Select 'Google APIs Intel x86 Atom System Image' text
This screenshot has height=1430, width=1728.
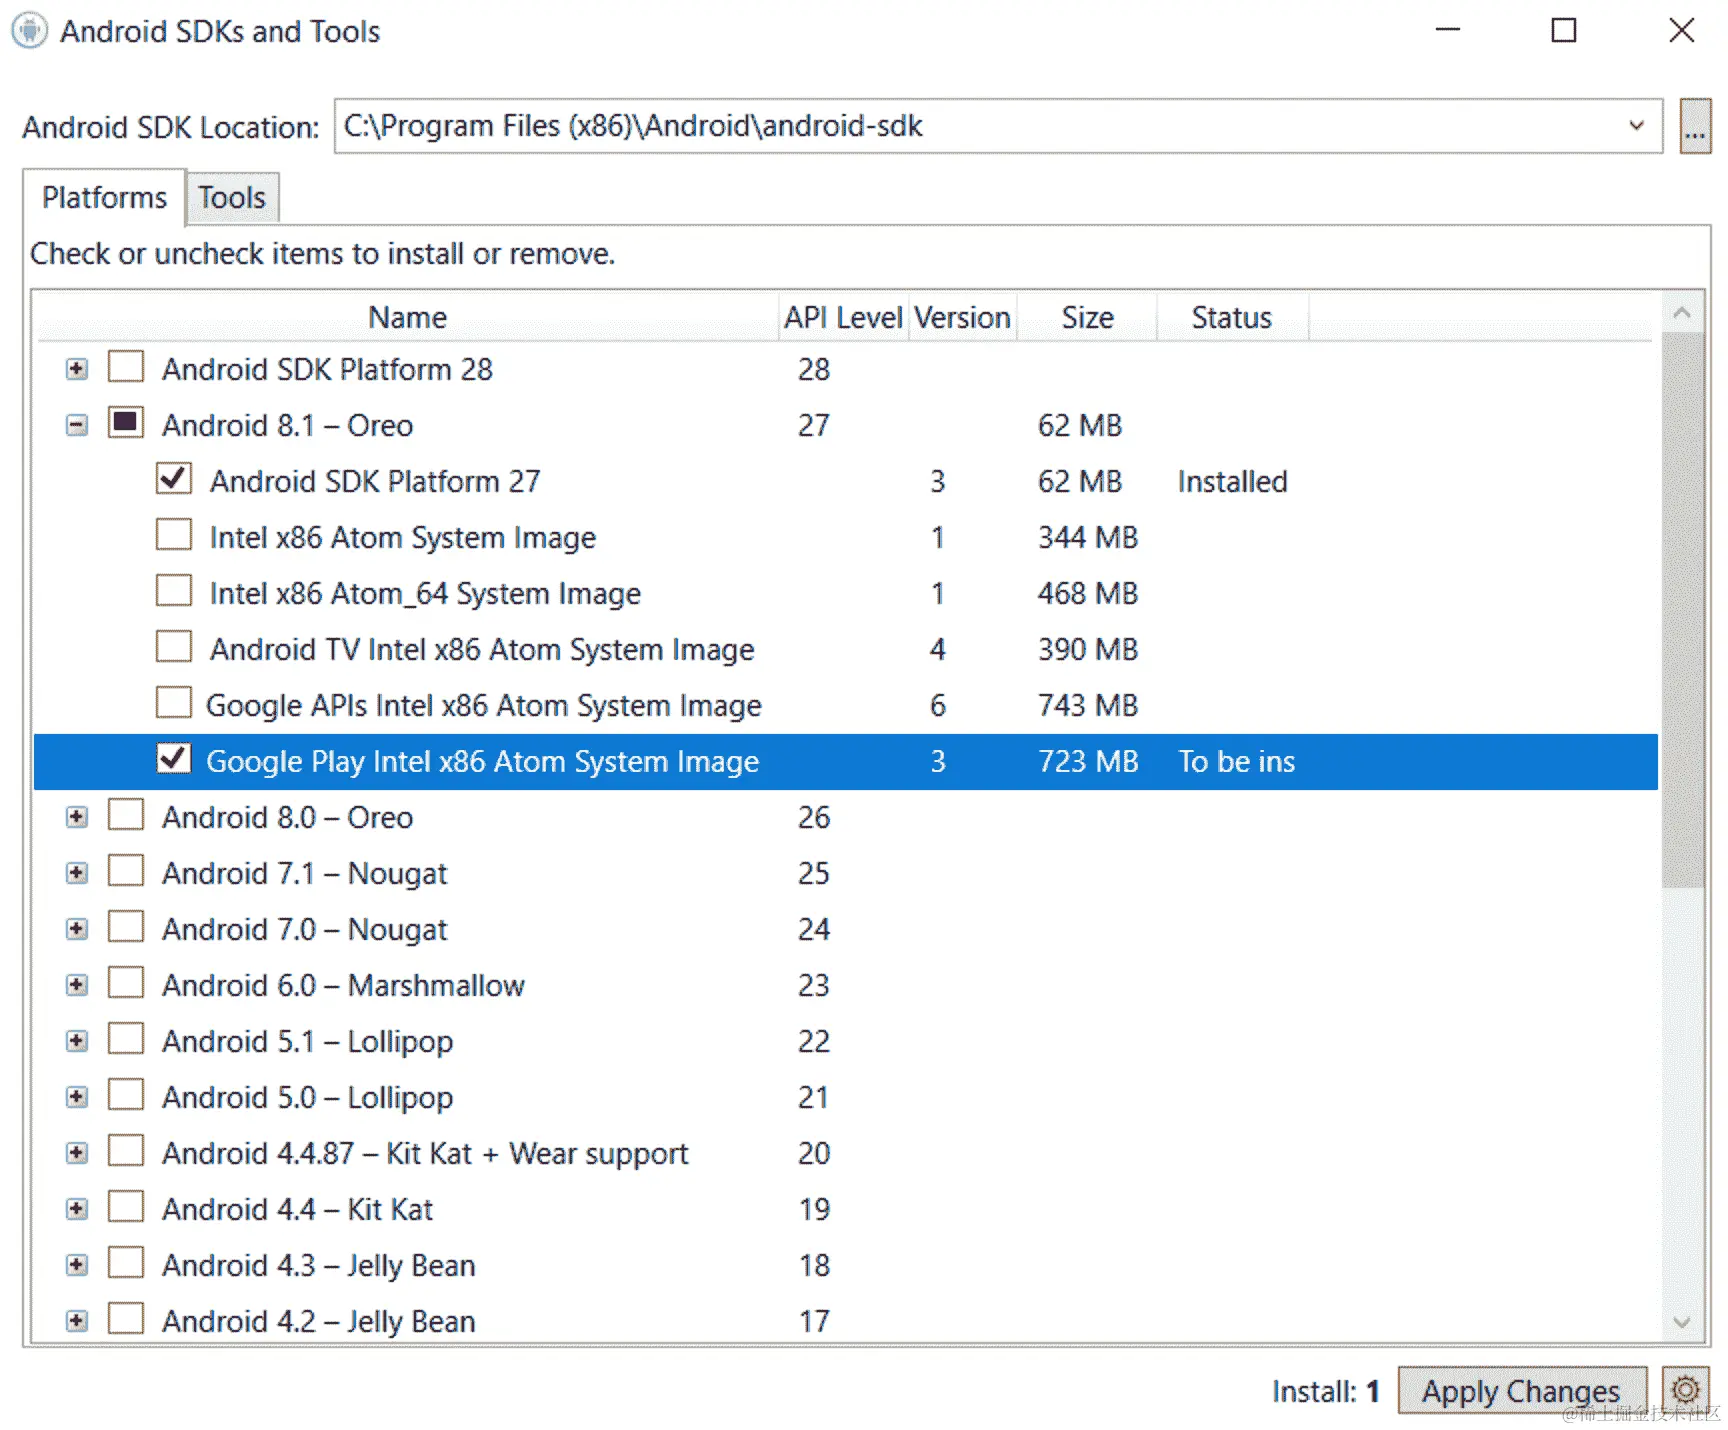[x=484, y=706]
